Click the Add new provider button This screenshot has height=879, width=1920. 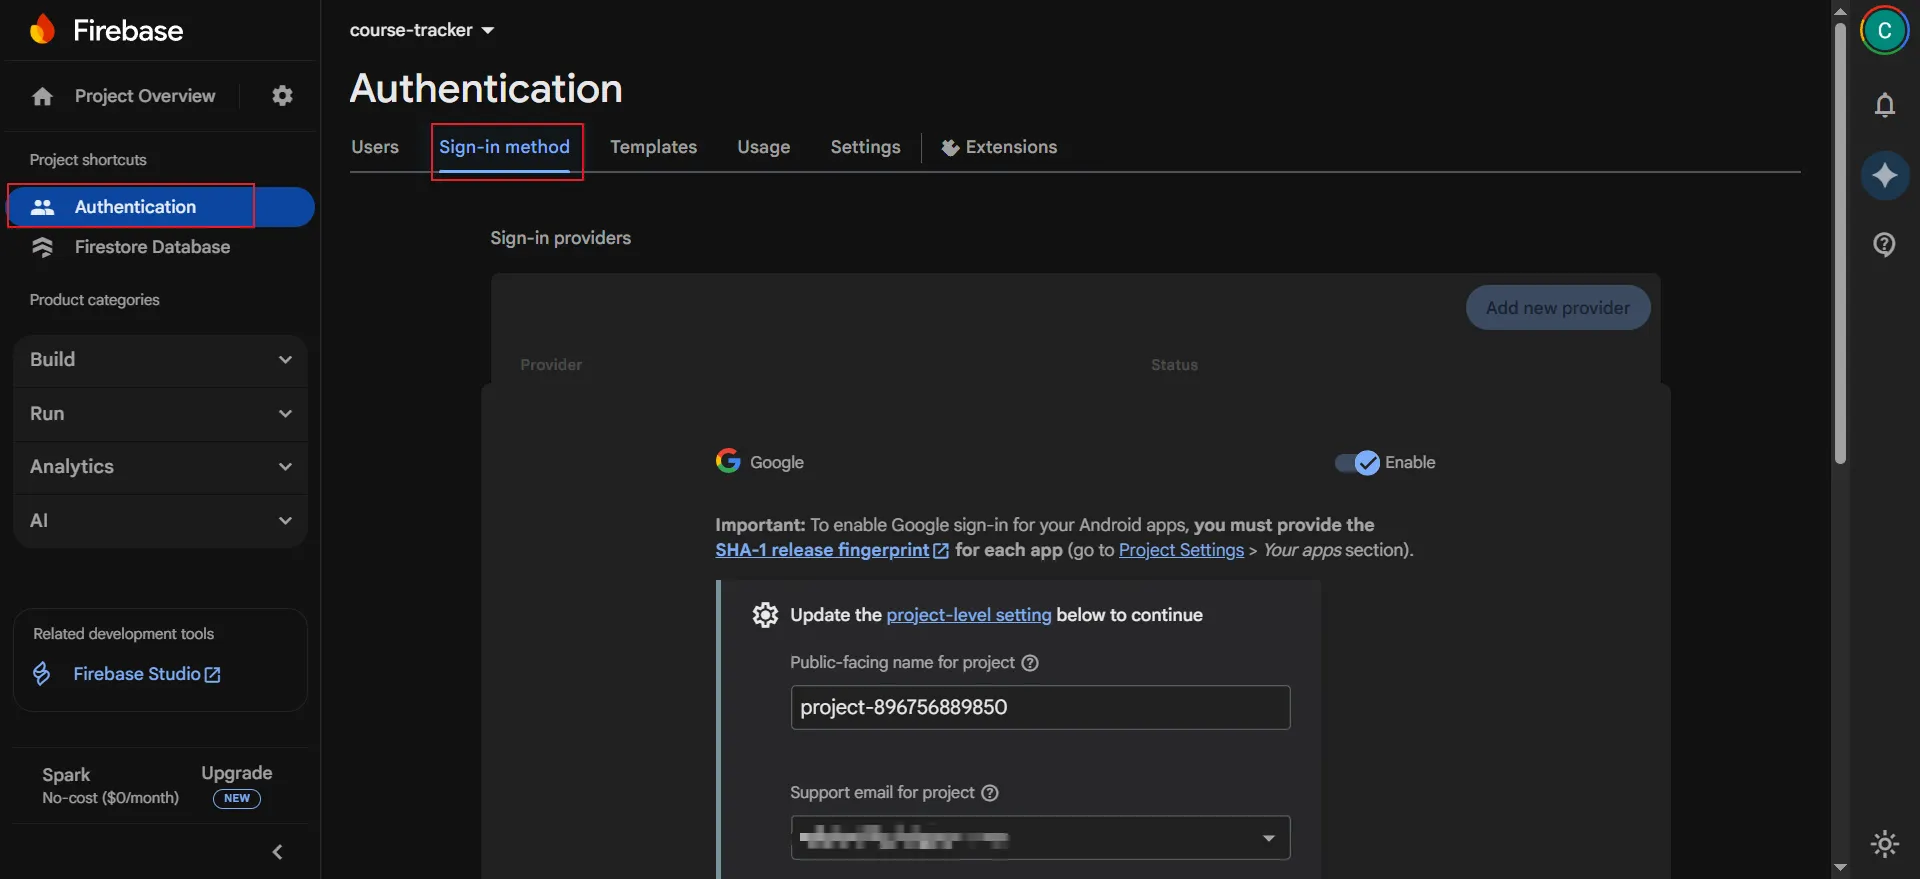click(x=1557, y=308)
